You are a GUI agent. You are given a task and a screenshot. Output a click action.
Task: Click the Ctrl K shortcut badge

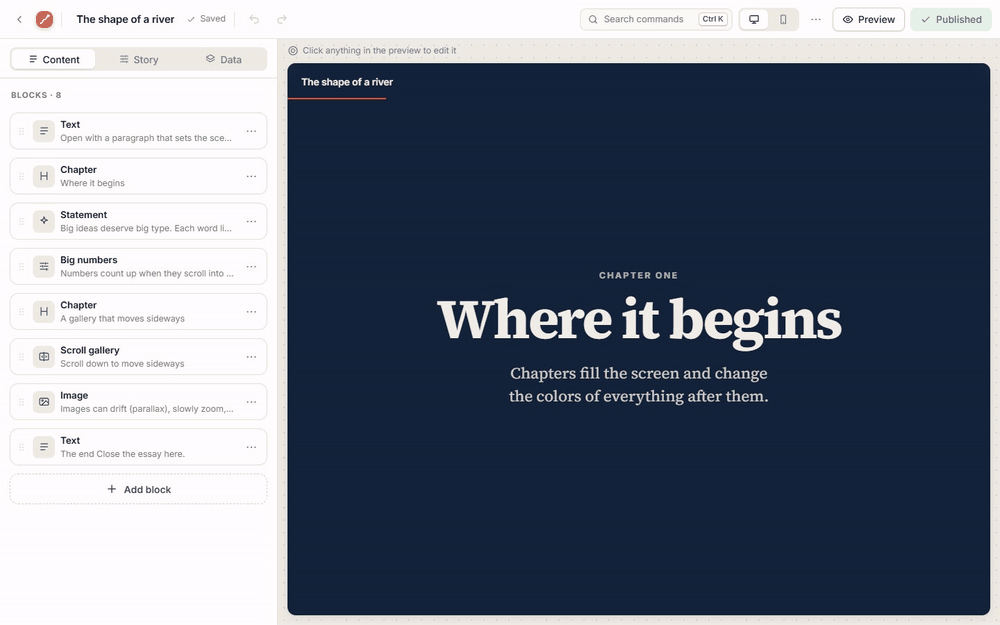point(712,19)
